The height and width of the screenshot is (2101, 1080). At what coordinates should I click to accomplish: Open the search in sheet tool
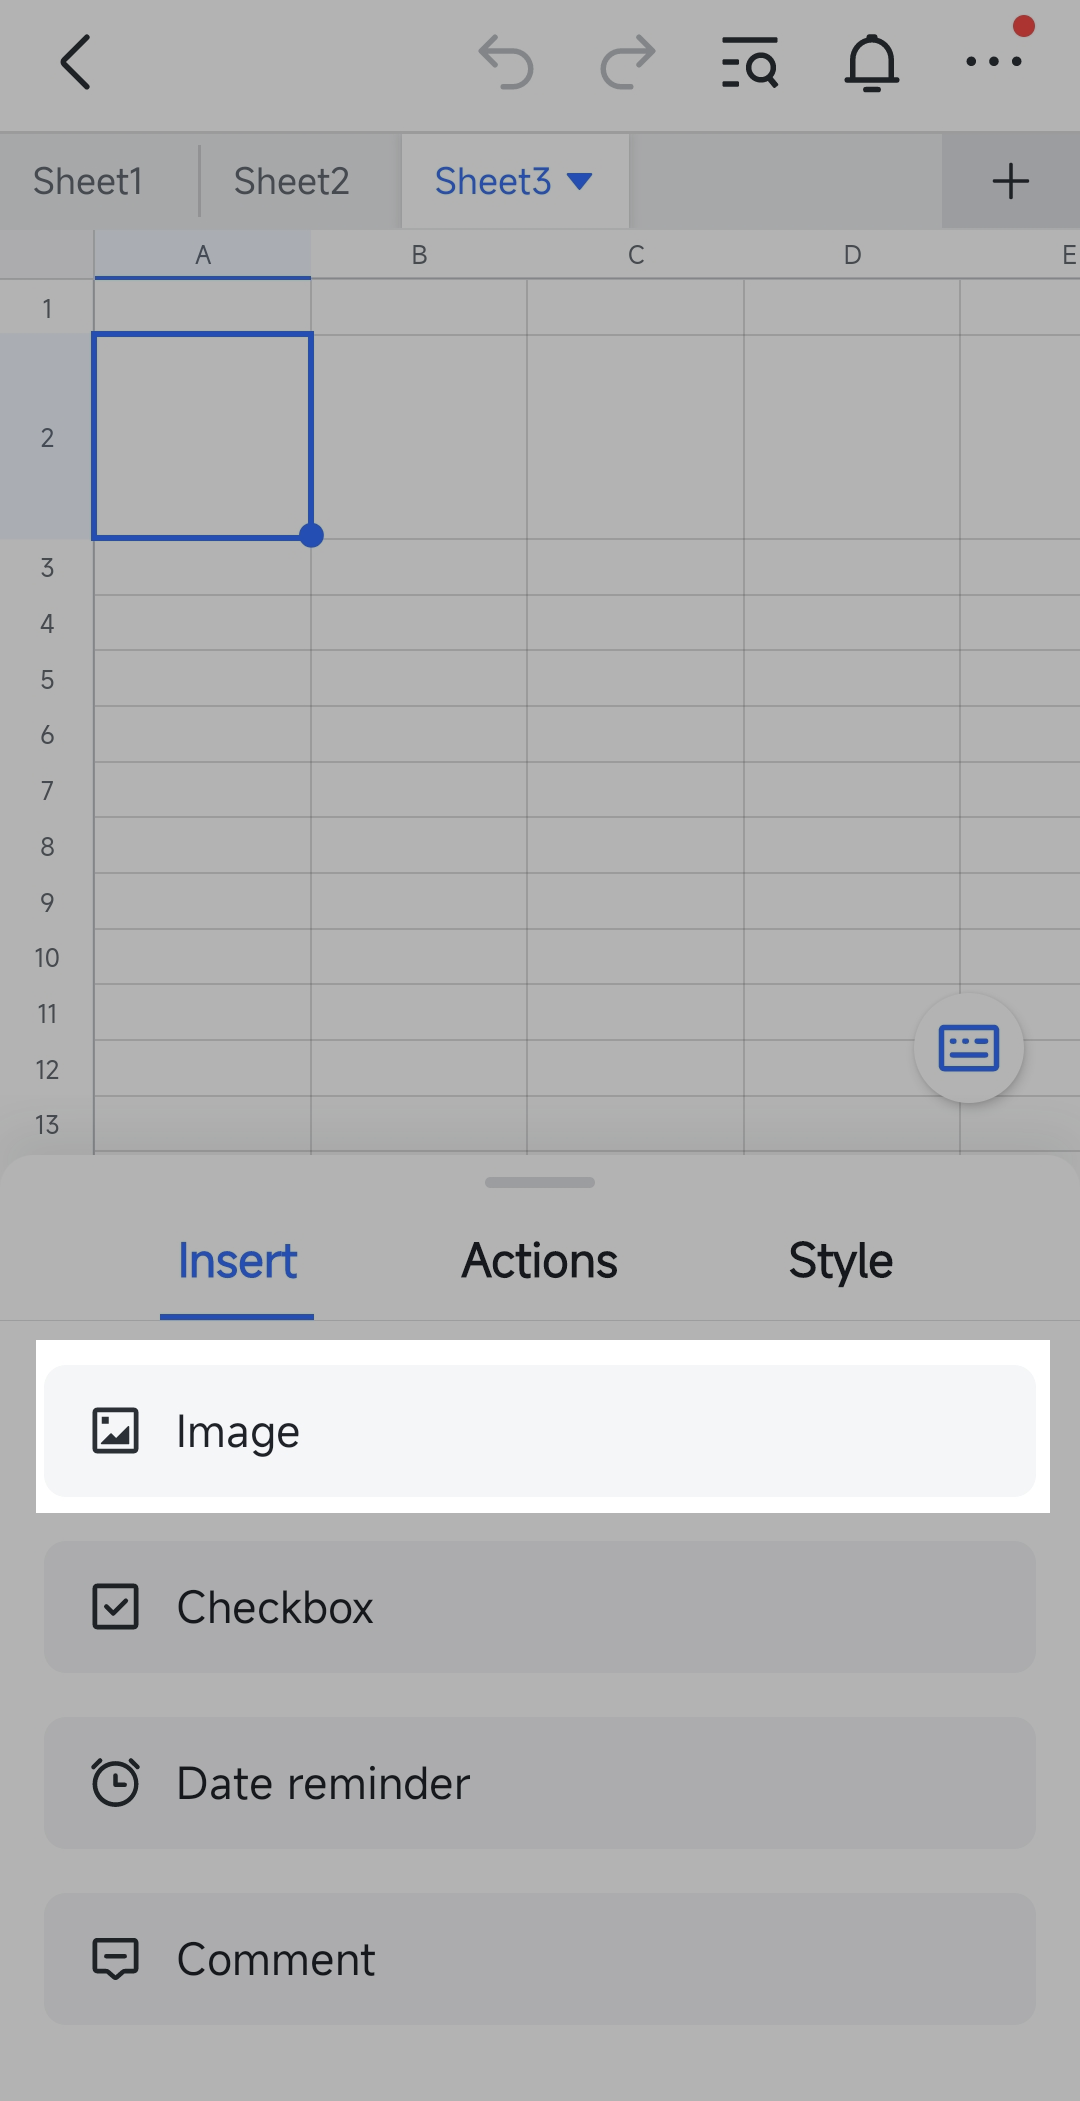point(750,62)
